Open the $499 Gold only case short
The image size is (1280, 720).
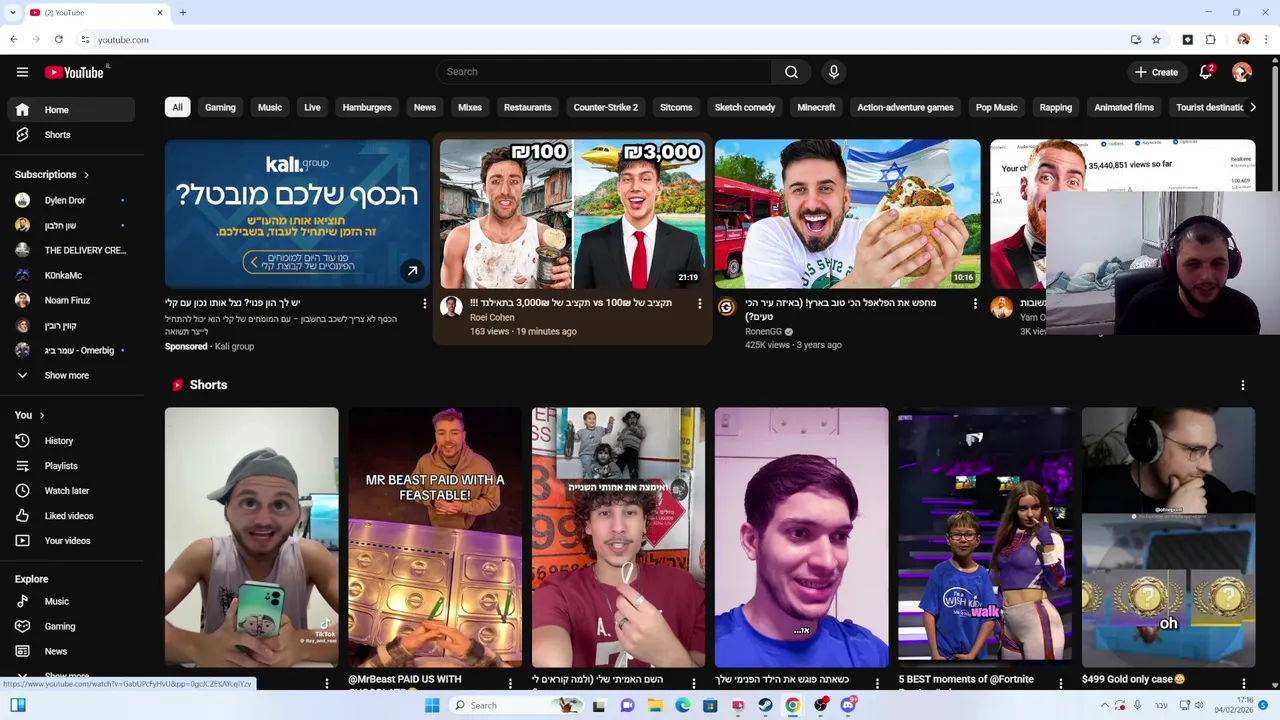1168,537
